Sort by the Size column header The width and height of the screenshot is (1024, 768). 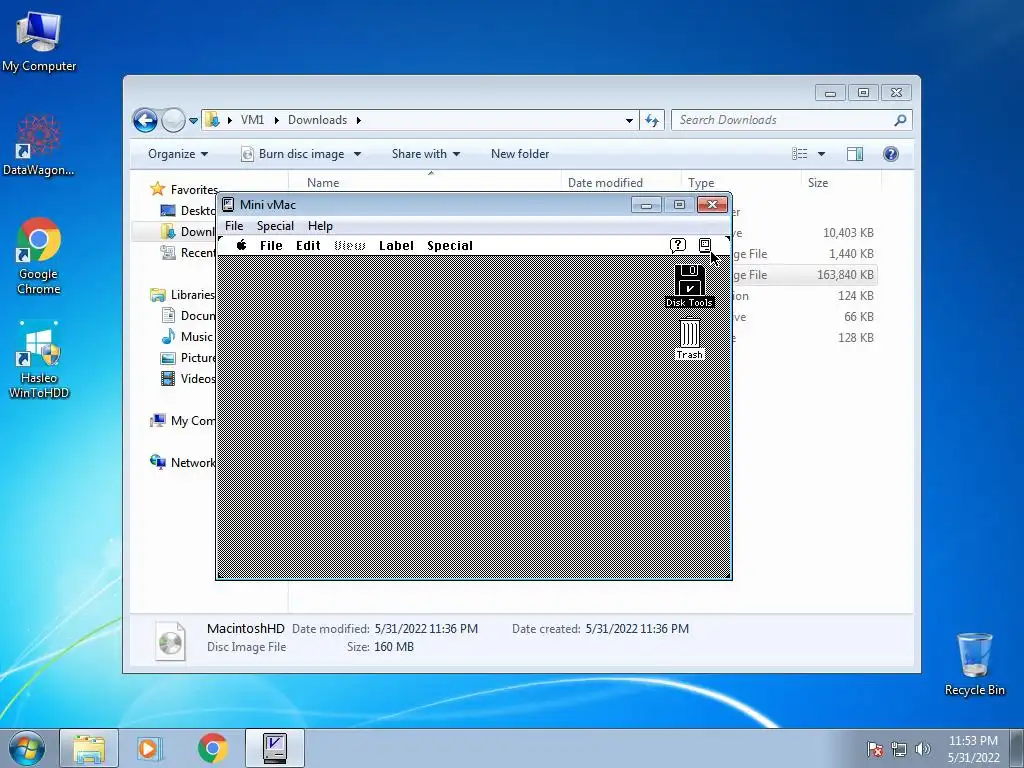click(x=839, y=183)
